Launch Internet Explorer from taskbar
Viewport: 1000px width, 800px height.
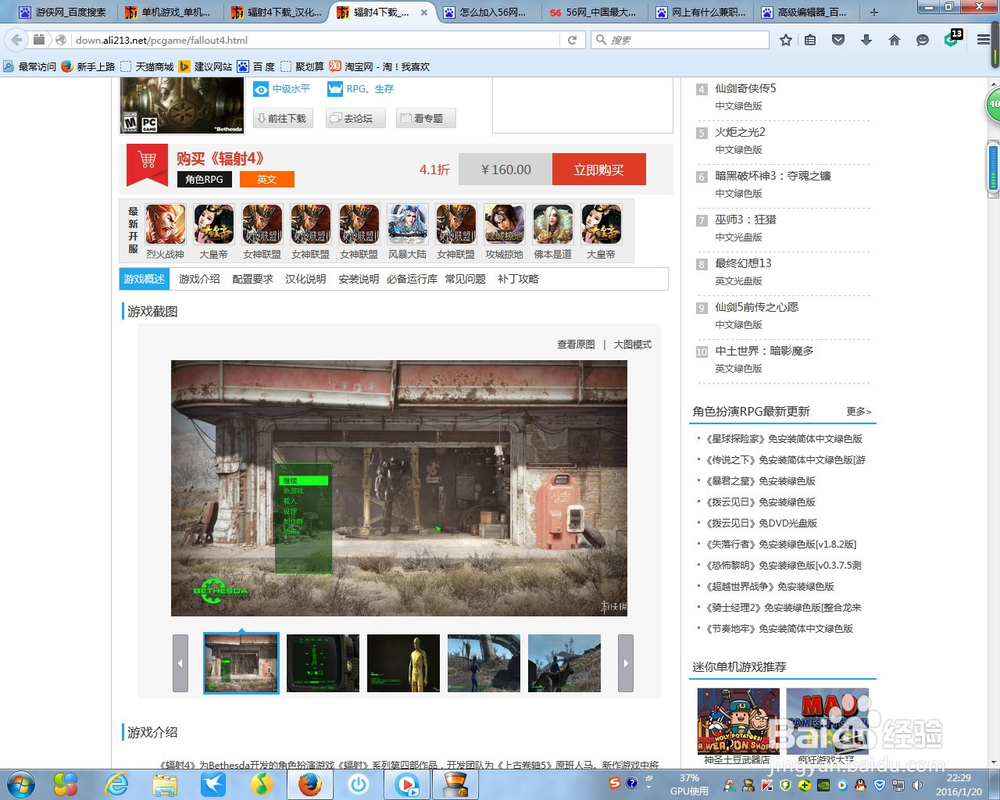117,784
